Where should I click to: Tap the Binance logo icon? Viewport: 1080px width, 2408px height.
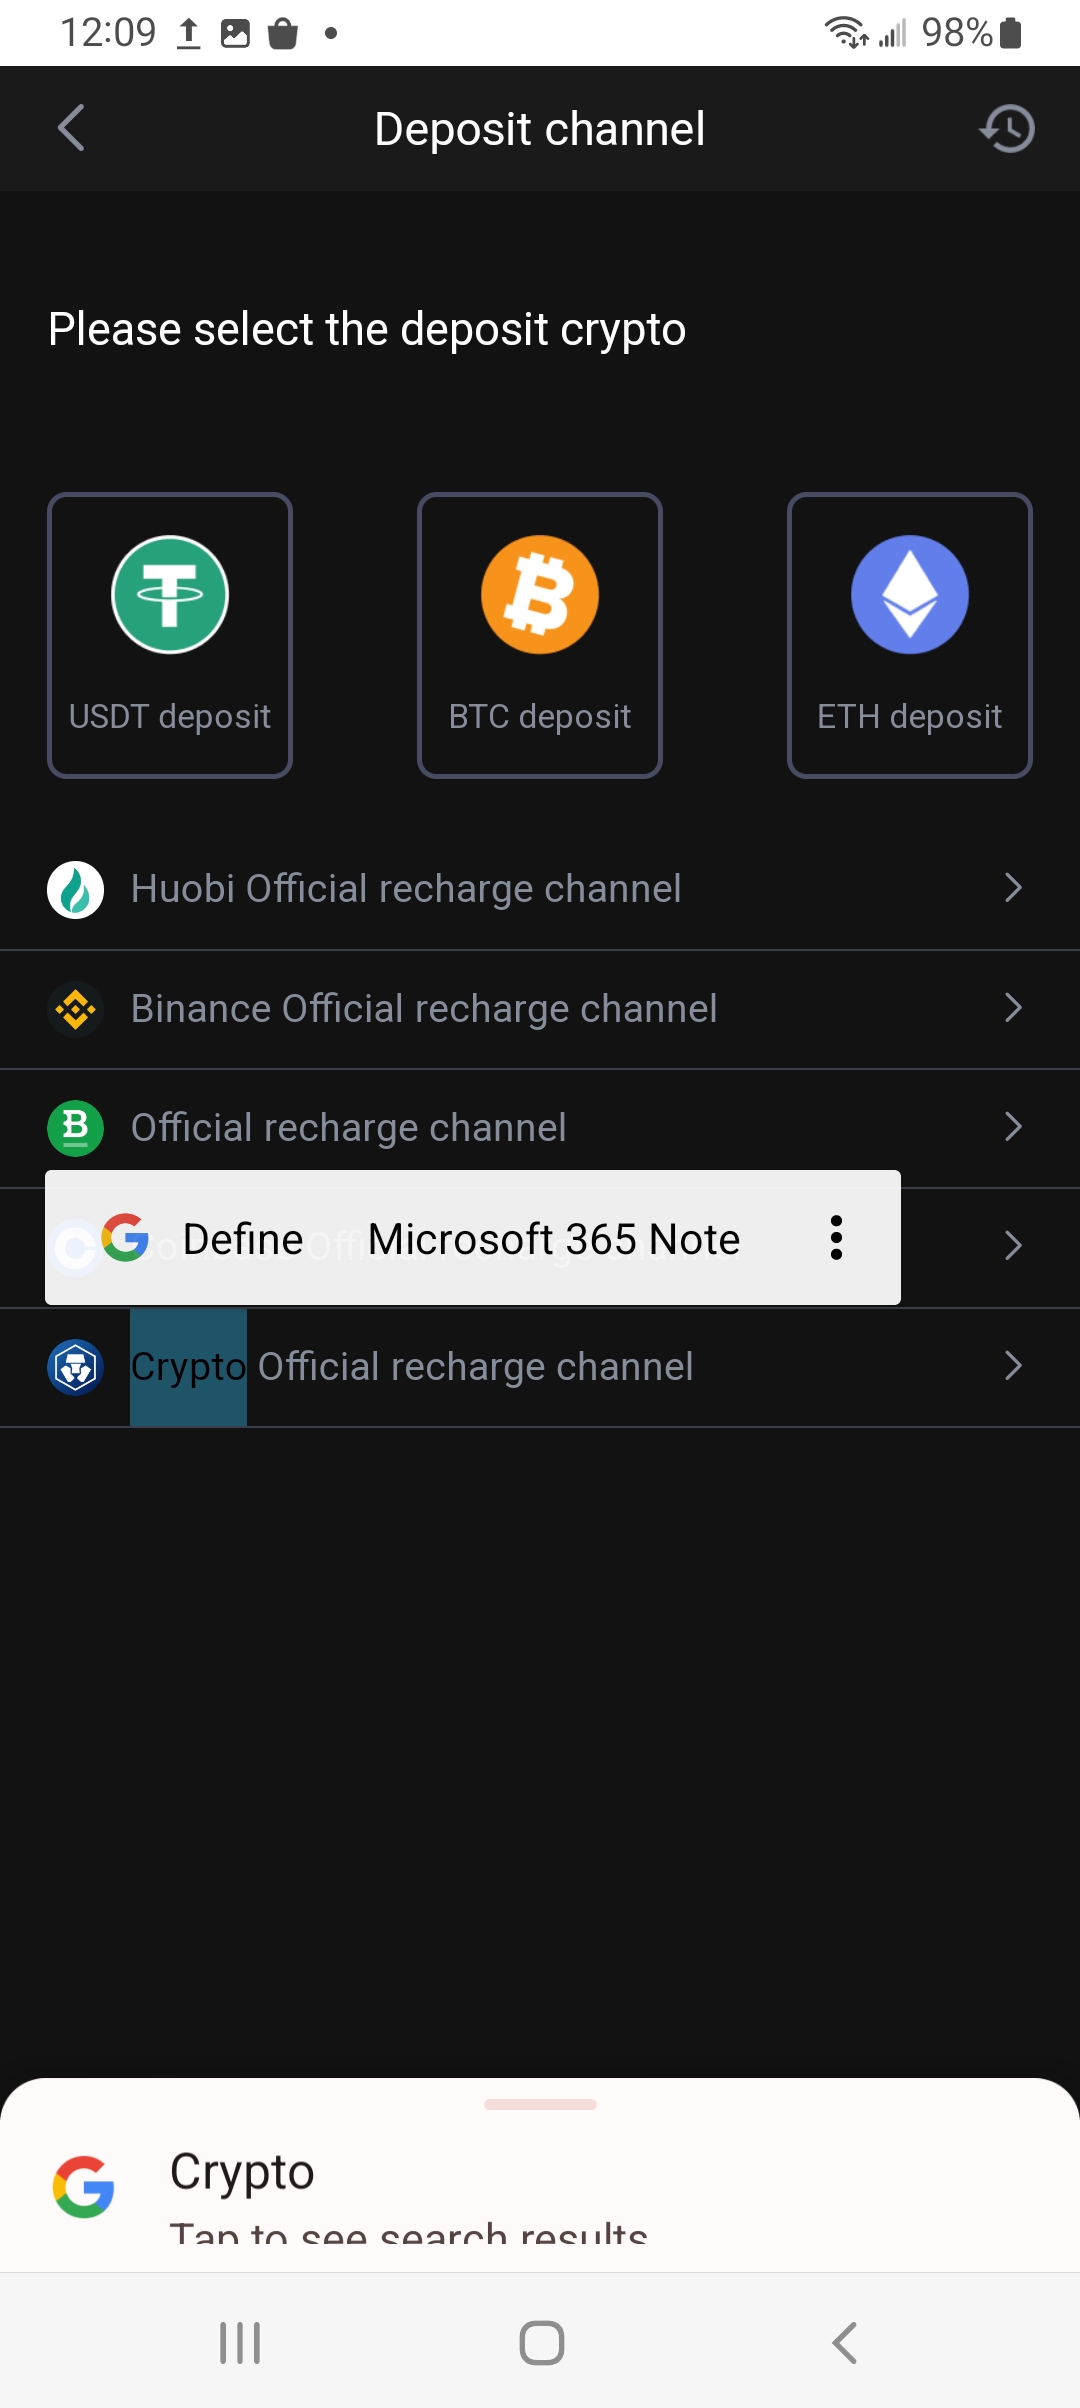(76, 1009)
